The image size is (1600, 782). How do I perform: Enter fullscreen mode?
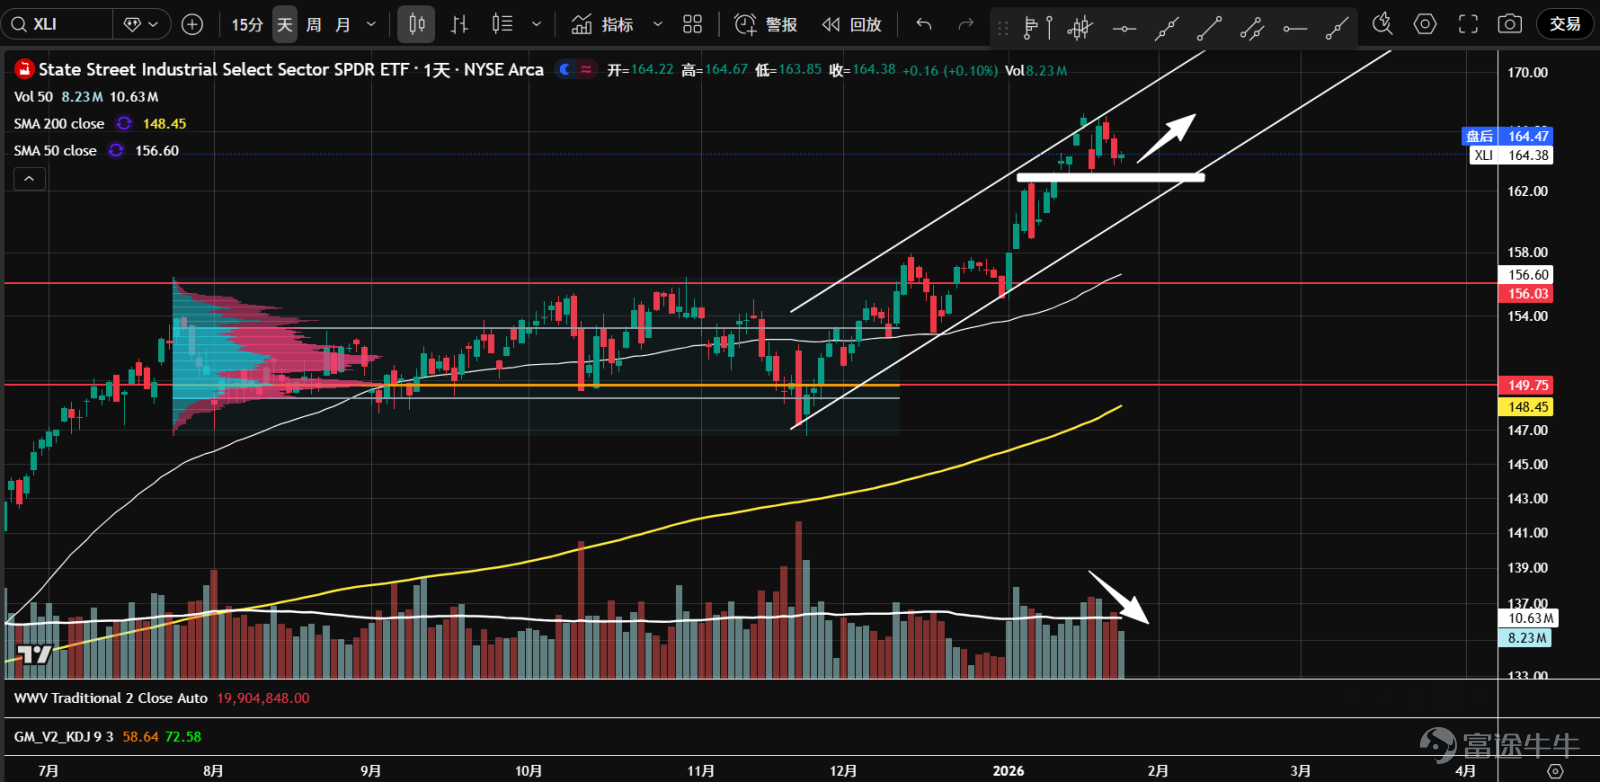1468,24
